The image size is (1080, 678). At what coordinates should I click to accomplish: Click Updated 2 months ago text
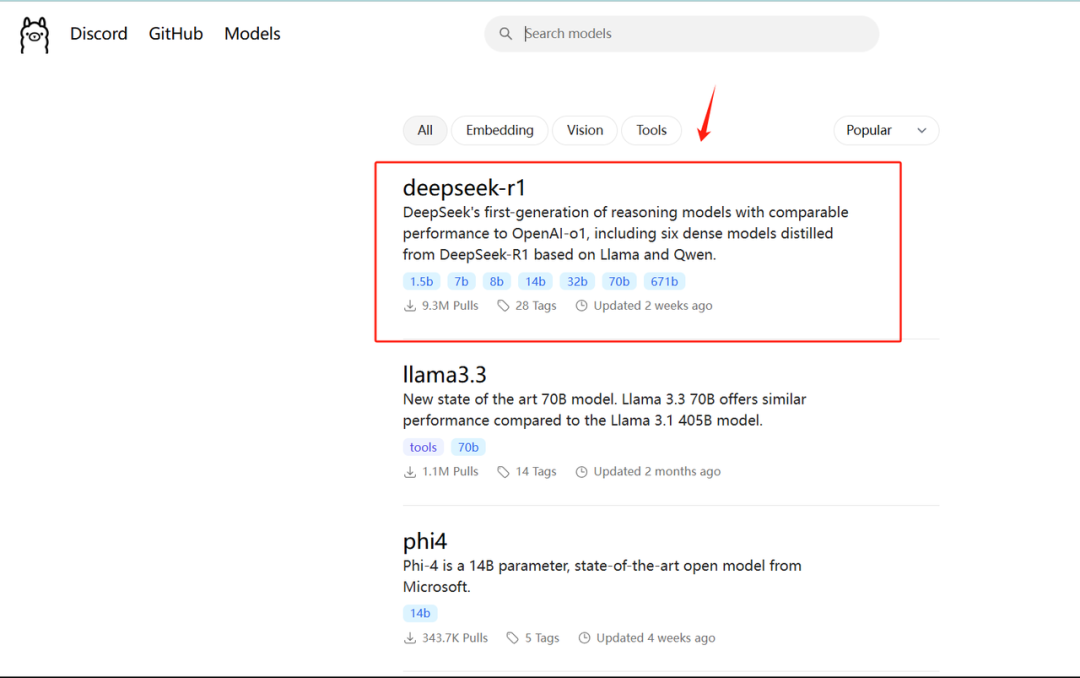click(657, 471)
